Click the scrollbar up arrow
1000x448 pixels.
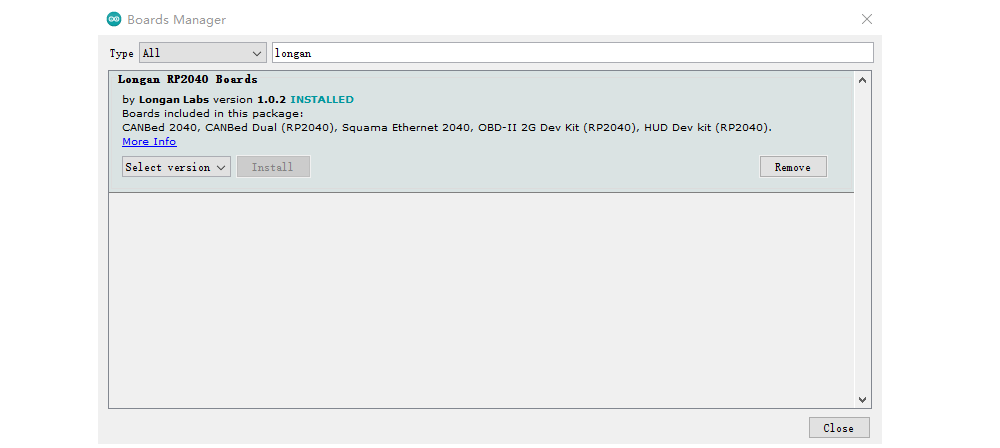pyautogui.click(x=862, y=80)
